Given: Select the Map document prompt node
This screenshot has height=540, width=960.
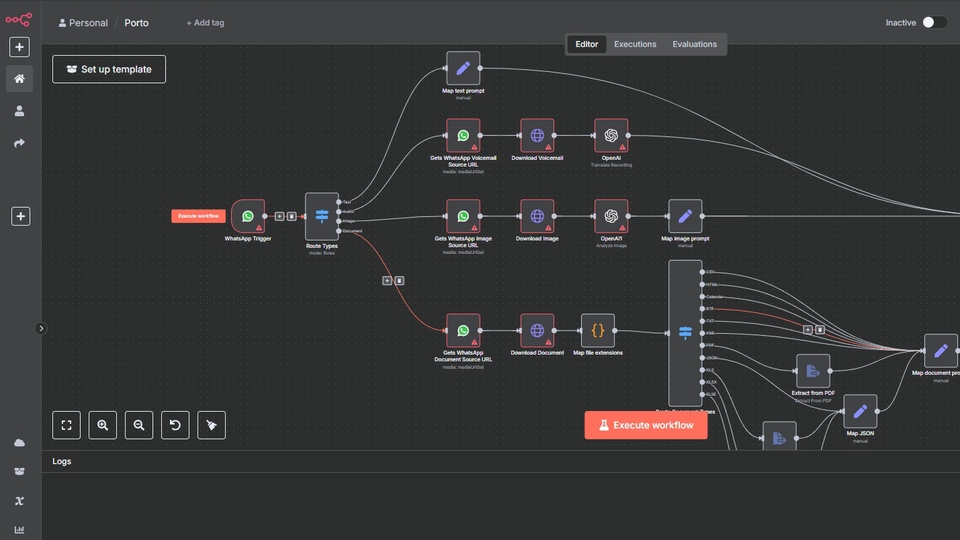Looking at the screenshot, I should (941, 351).
